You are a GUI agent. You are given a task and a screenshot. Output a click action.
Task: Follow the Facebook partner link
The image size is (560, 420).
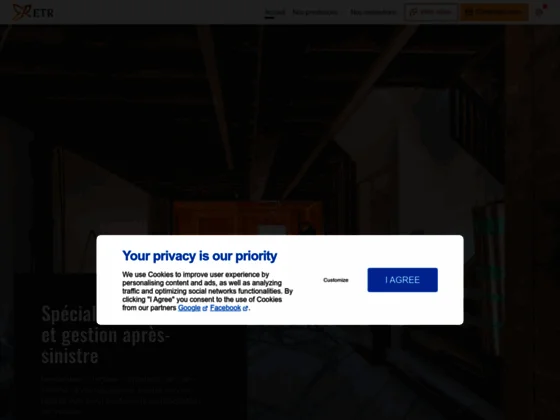225,308
